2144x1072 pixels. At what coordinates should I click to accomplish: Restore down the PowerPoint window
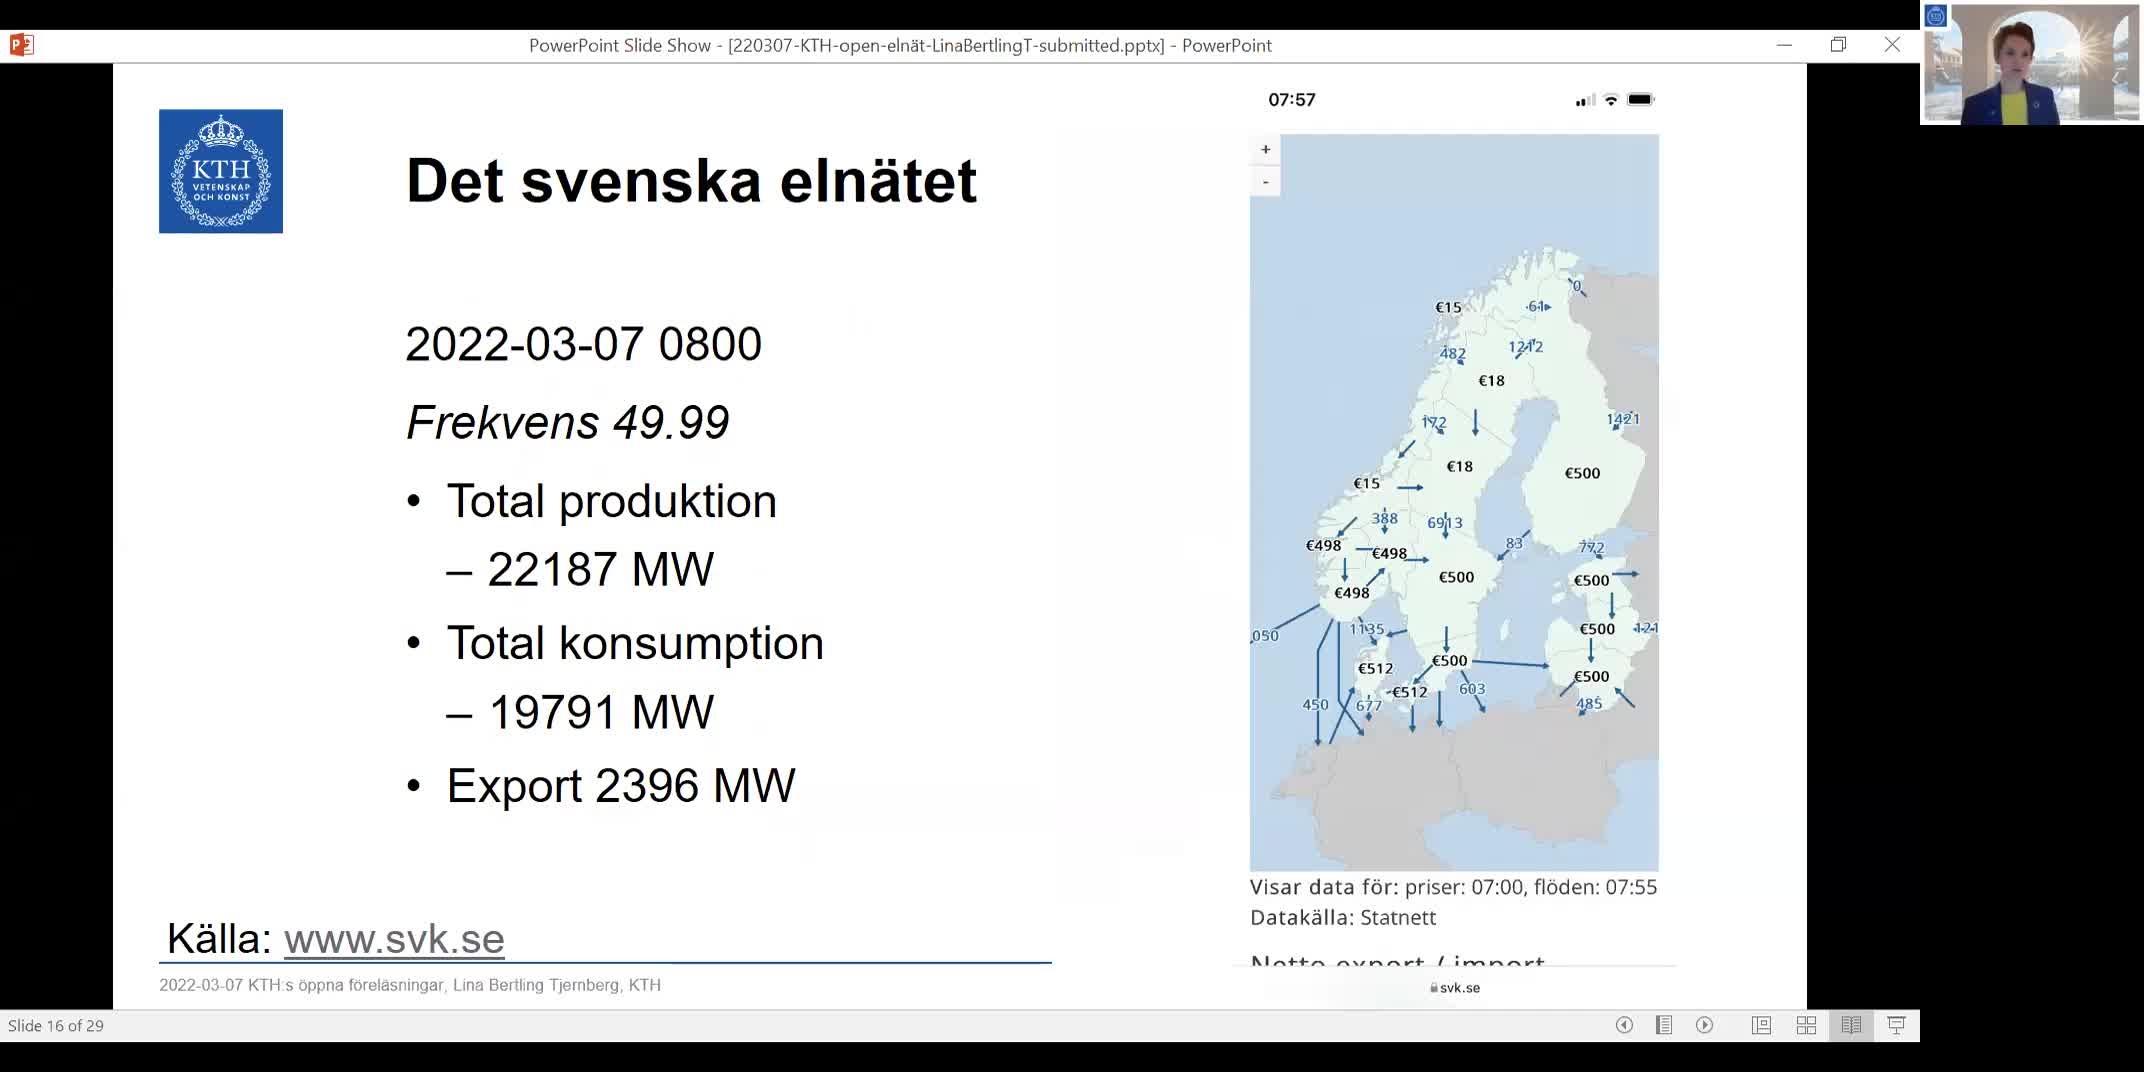click(x=1838, y=45)
